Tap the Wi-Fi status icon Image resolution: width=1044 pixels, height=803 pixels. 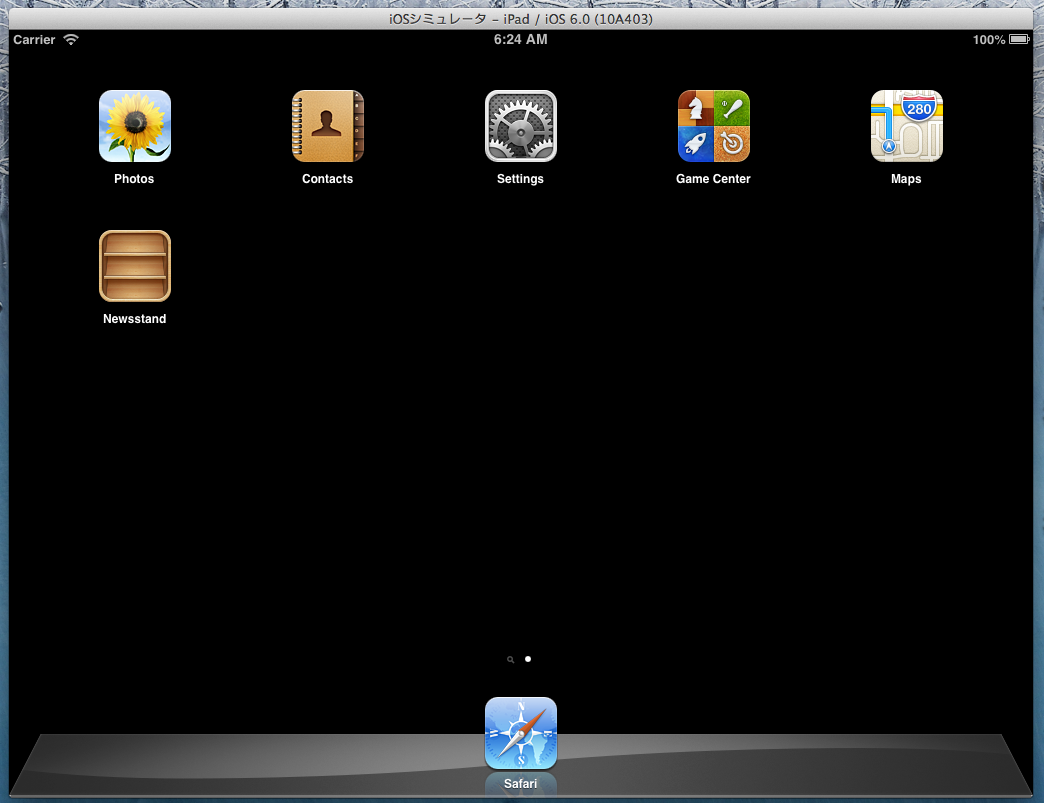[x=71, y=39]
